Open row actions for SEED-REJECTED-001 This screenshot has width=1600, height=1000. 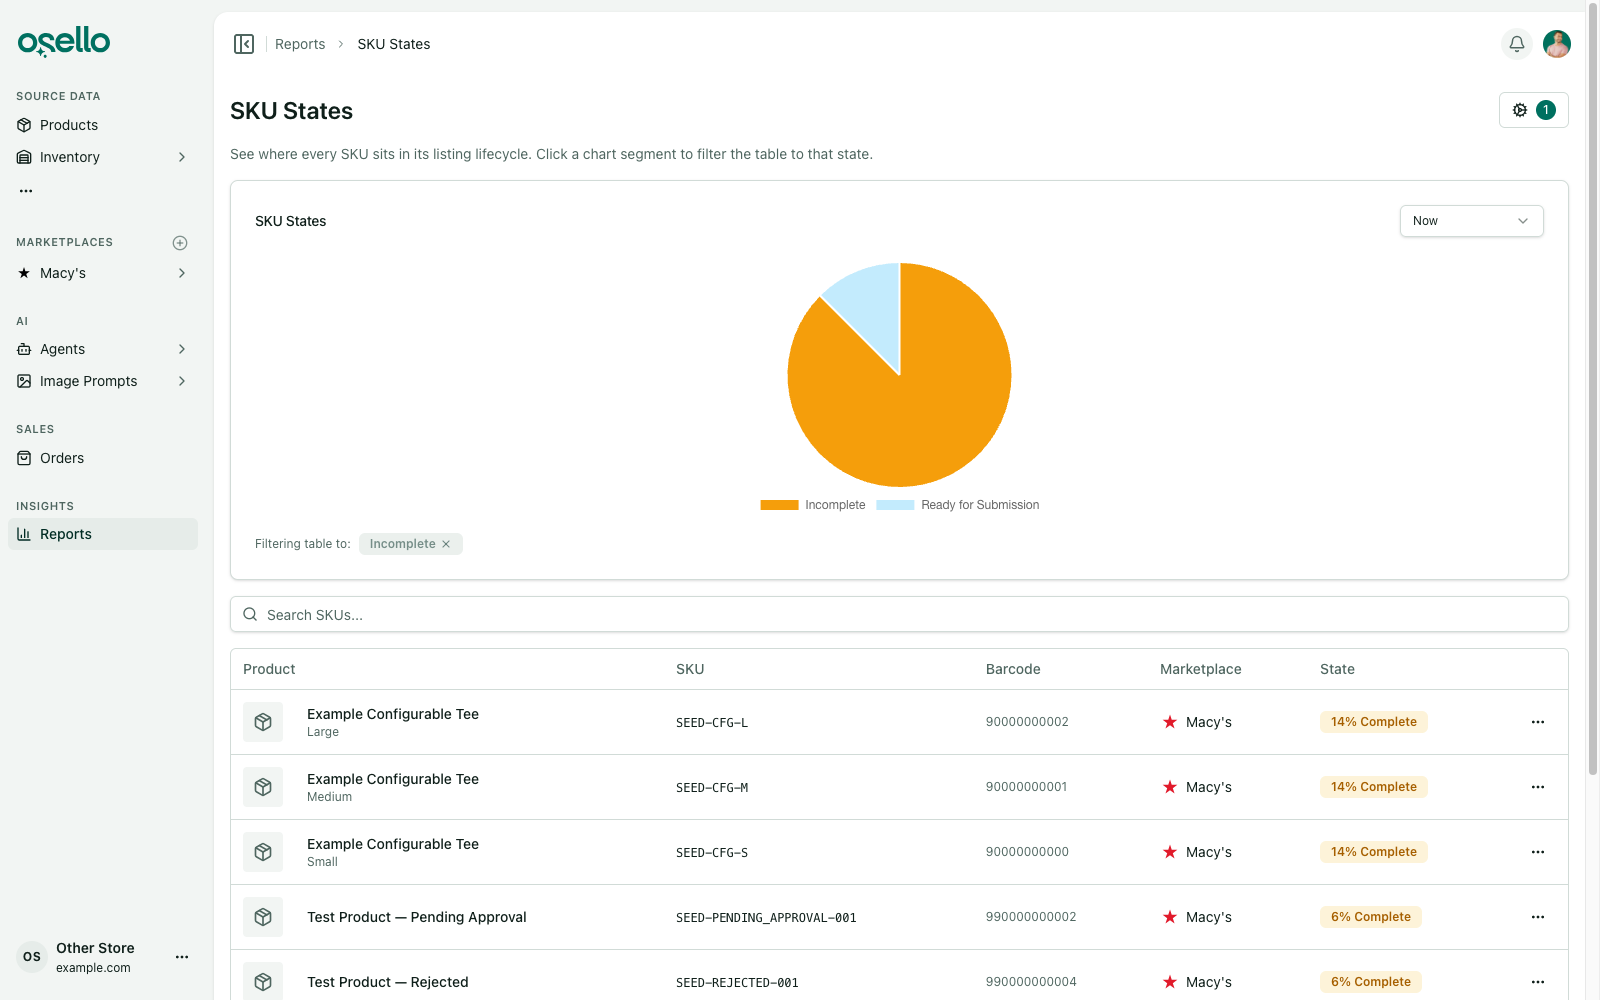point(1538,982)
